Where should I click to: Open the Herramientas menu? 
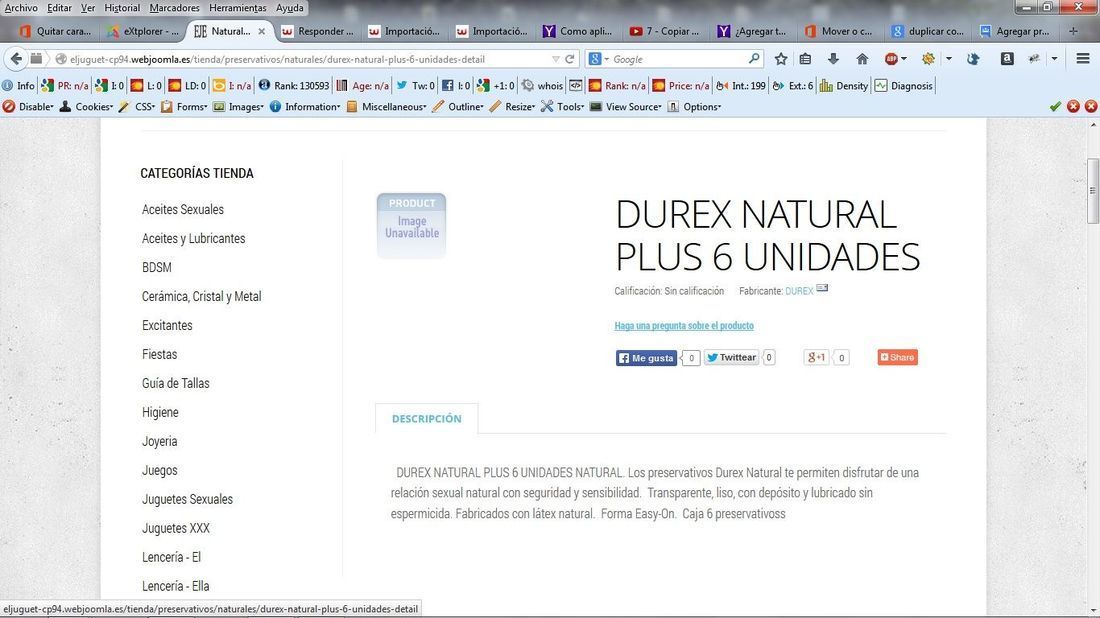coord(238,8)
